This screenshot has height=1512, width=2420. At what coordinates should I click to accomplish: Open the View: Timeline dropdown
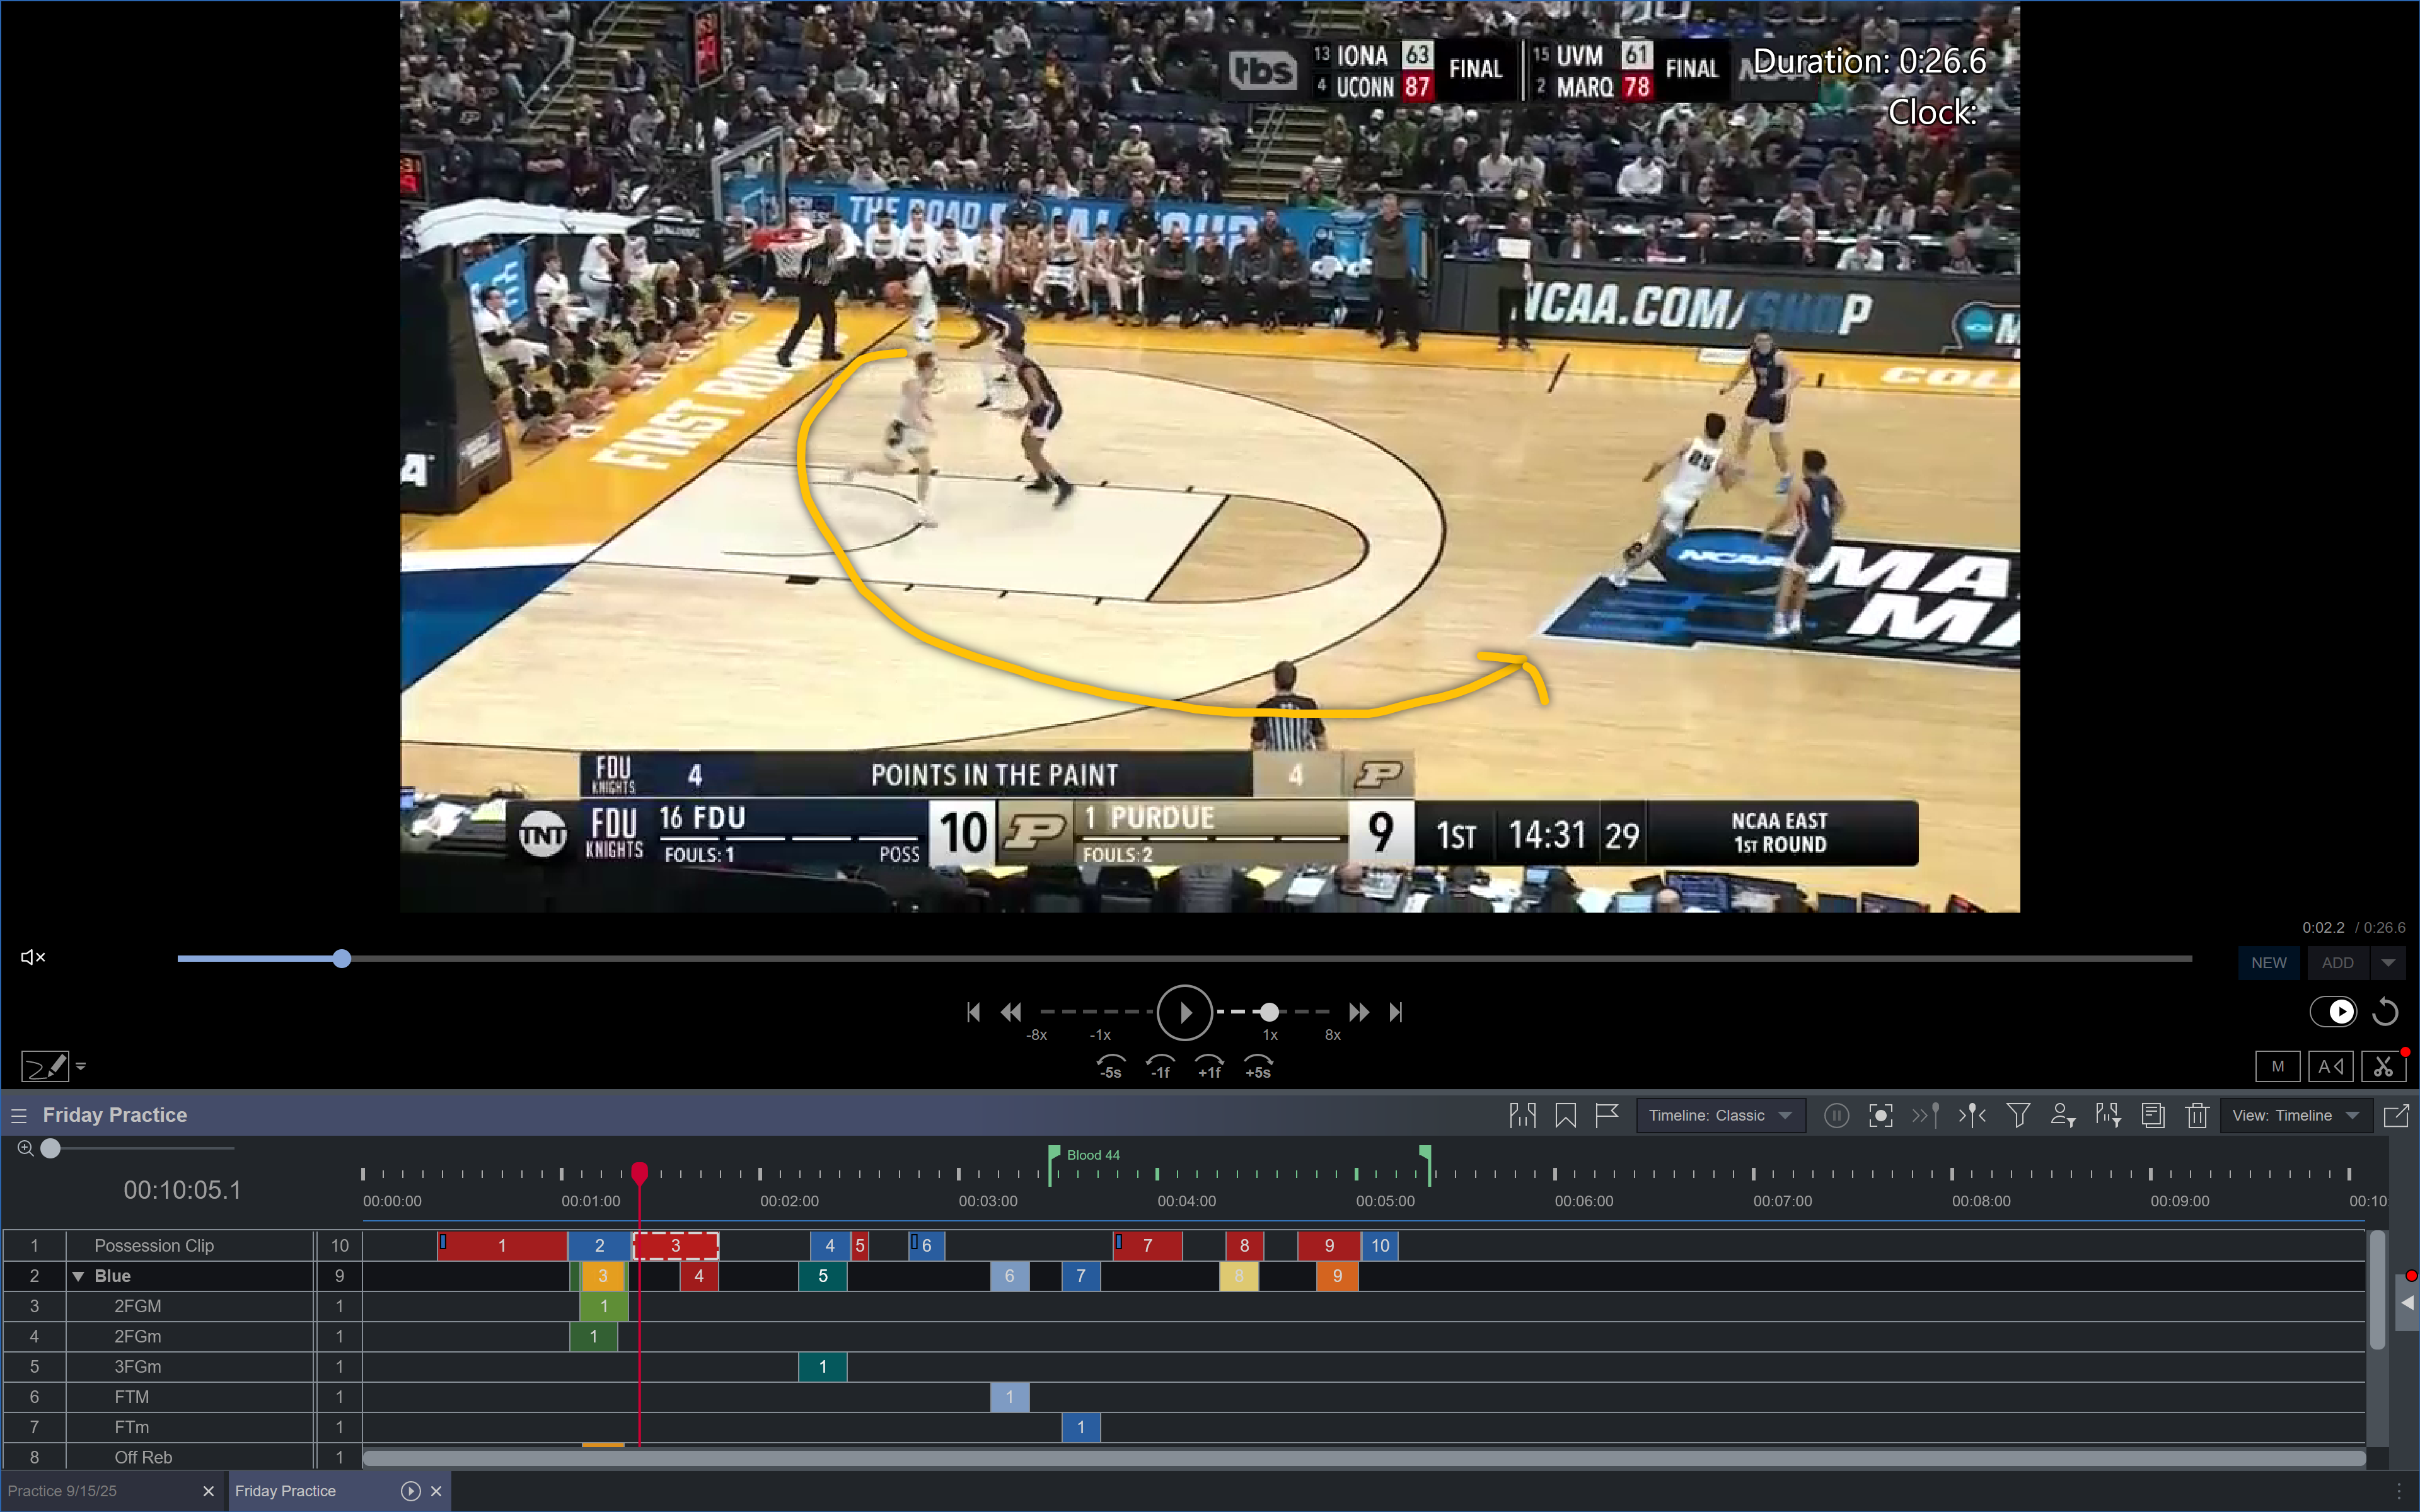pyautogui.click(x=2295, y=1115)
